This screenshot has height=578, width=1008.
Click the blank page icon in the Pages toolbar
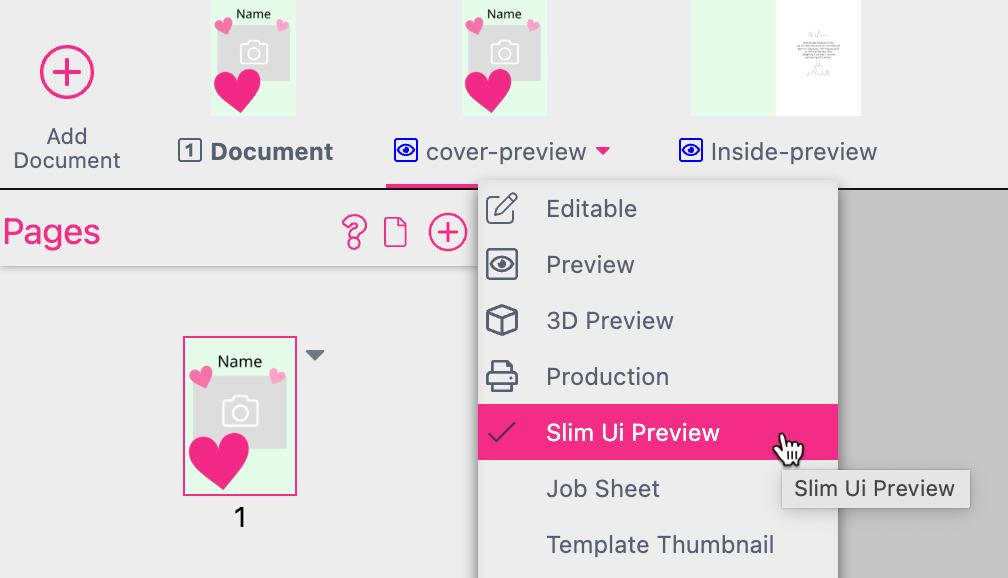tap(396, 231)
